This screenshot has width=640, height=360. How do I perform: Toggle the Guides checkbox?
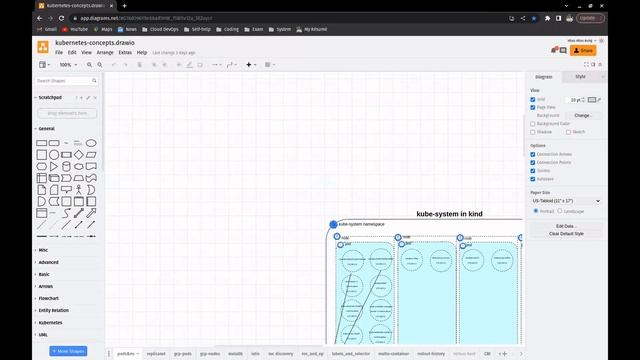533,171
